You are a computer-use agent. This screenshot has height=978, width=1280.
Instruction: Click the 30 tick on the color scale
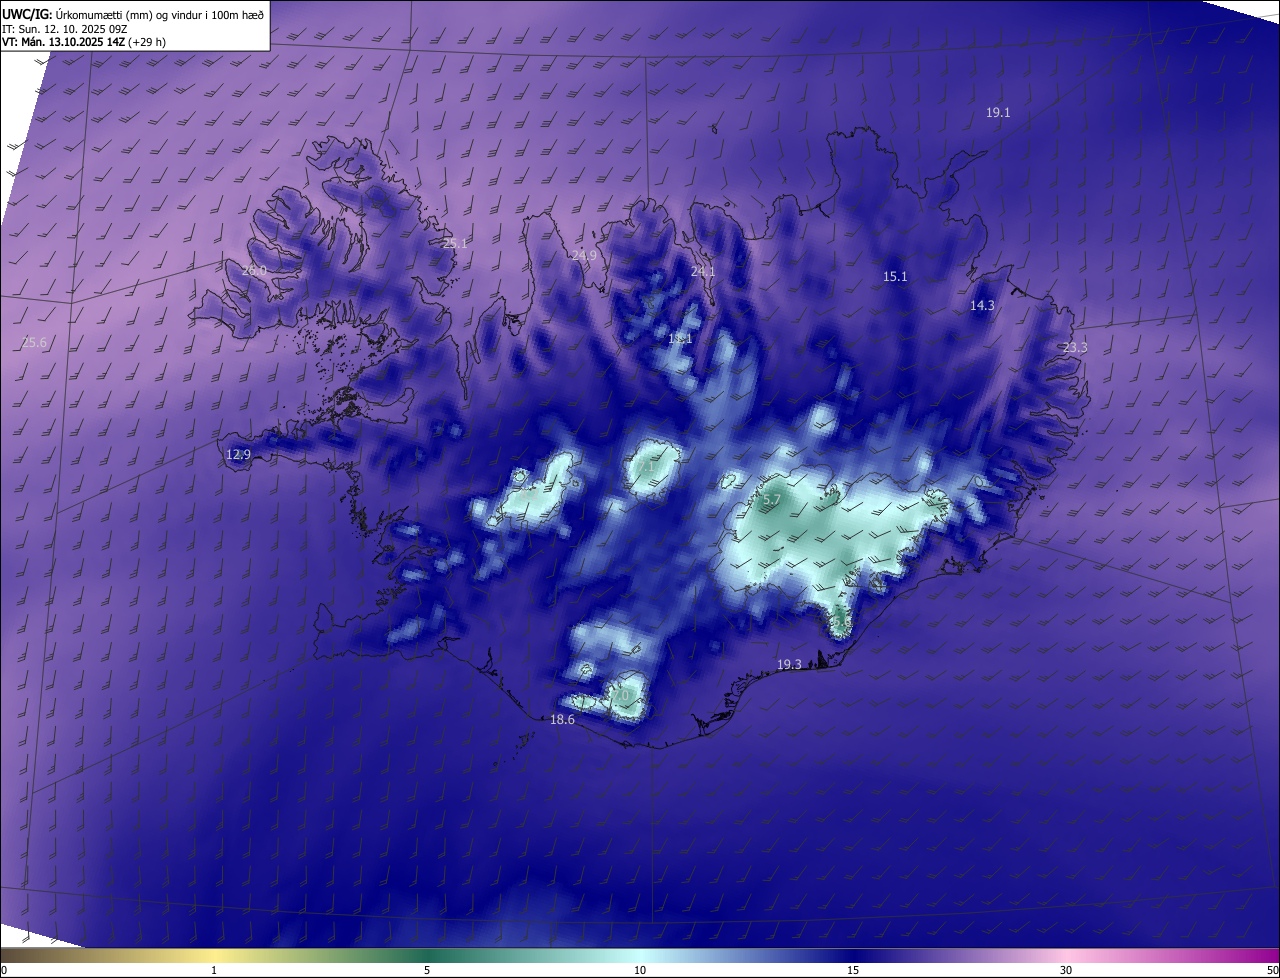point(1066,970)
